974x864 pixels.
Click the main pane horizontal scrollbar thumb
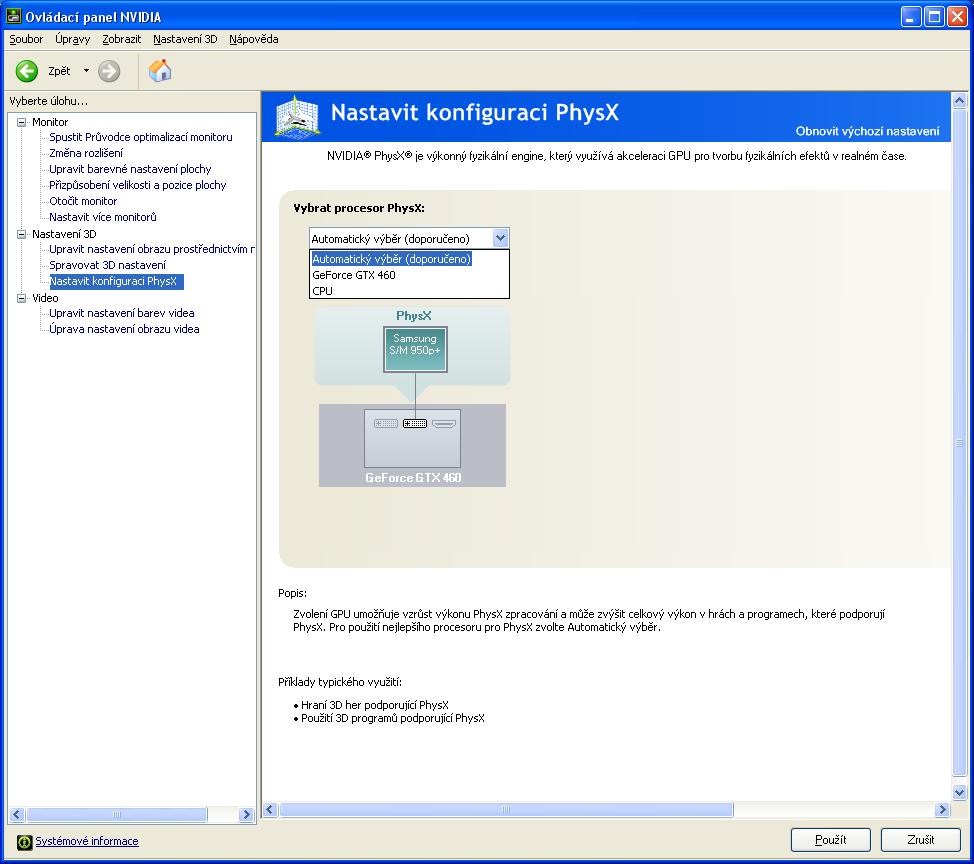[x=506, y=809]
